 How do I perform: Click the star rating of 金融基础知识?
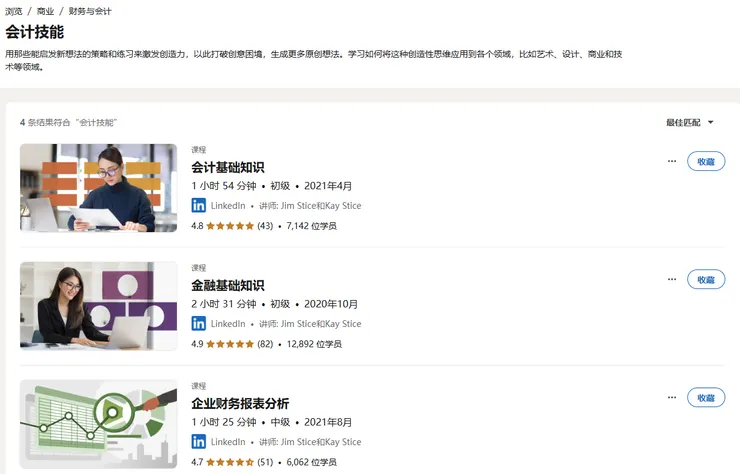pos(230,344)
